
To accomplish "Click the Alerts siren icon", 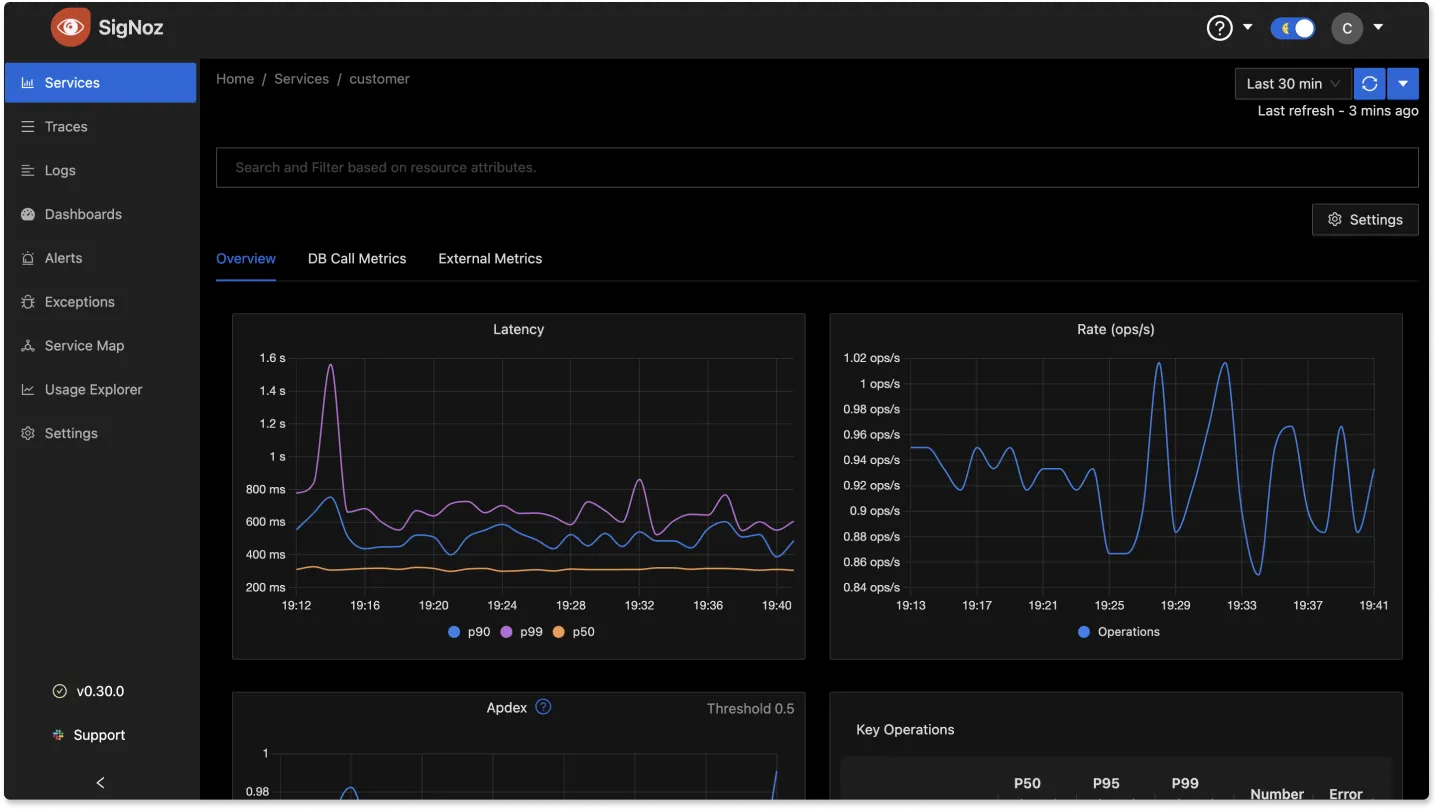I will click(28, 258).
